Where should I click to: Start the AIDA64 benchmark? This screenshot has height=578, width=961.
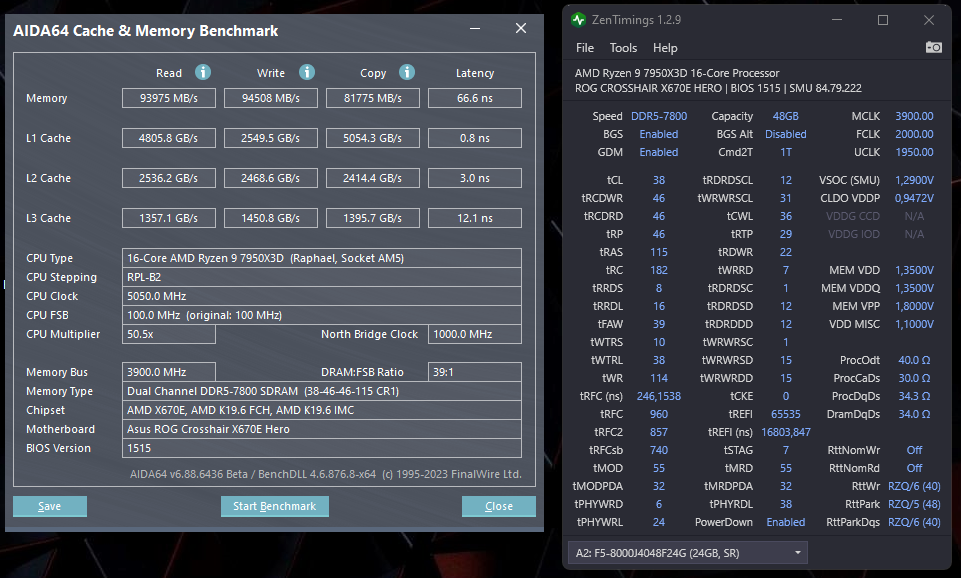(x=275, y=506)
